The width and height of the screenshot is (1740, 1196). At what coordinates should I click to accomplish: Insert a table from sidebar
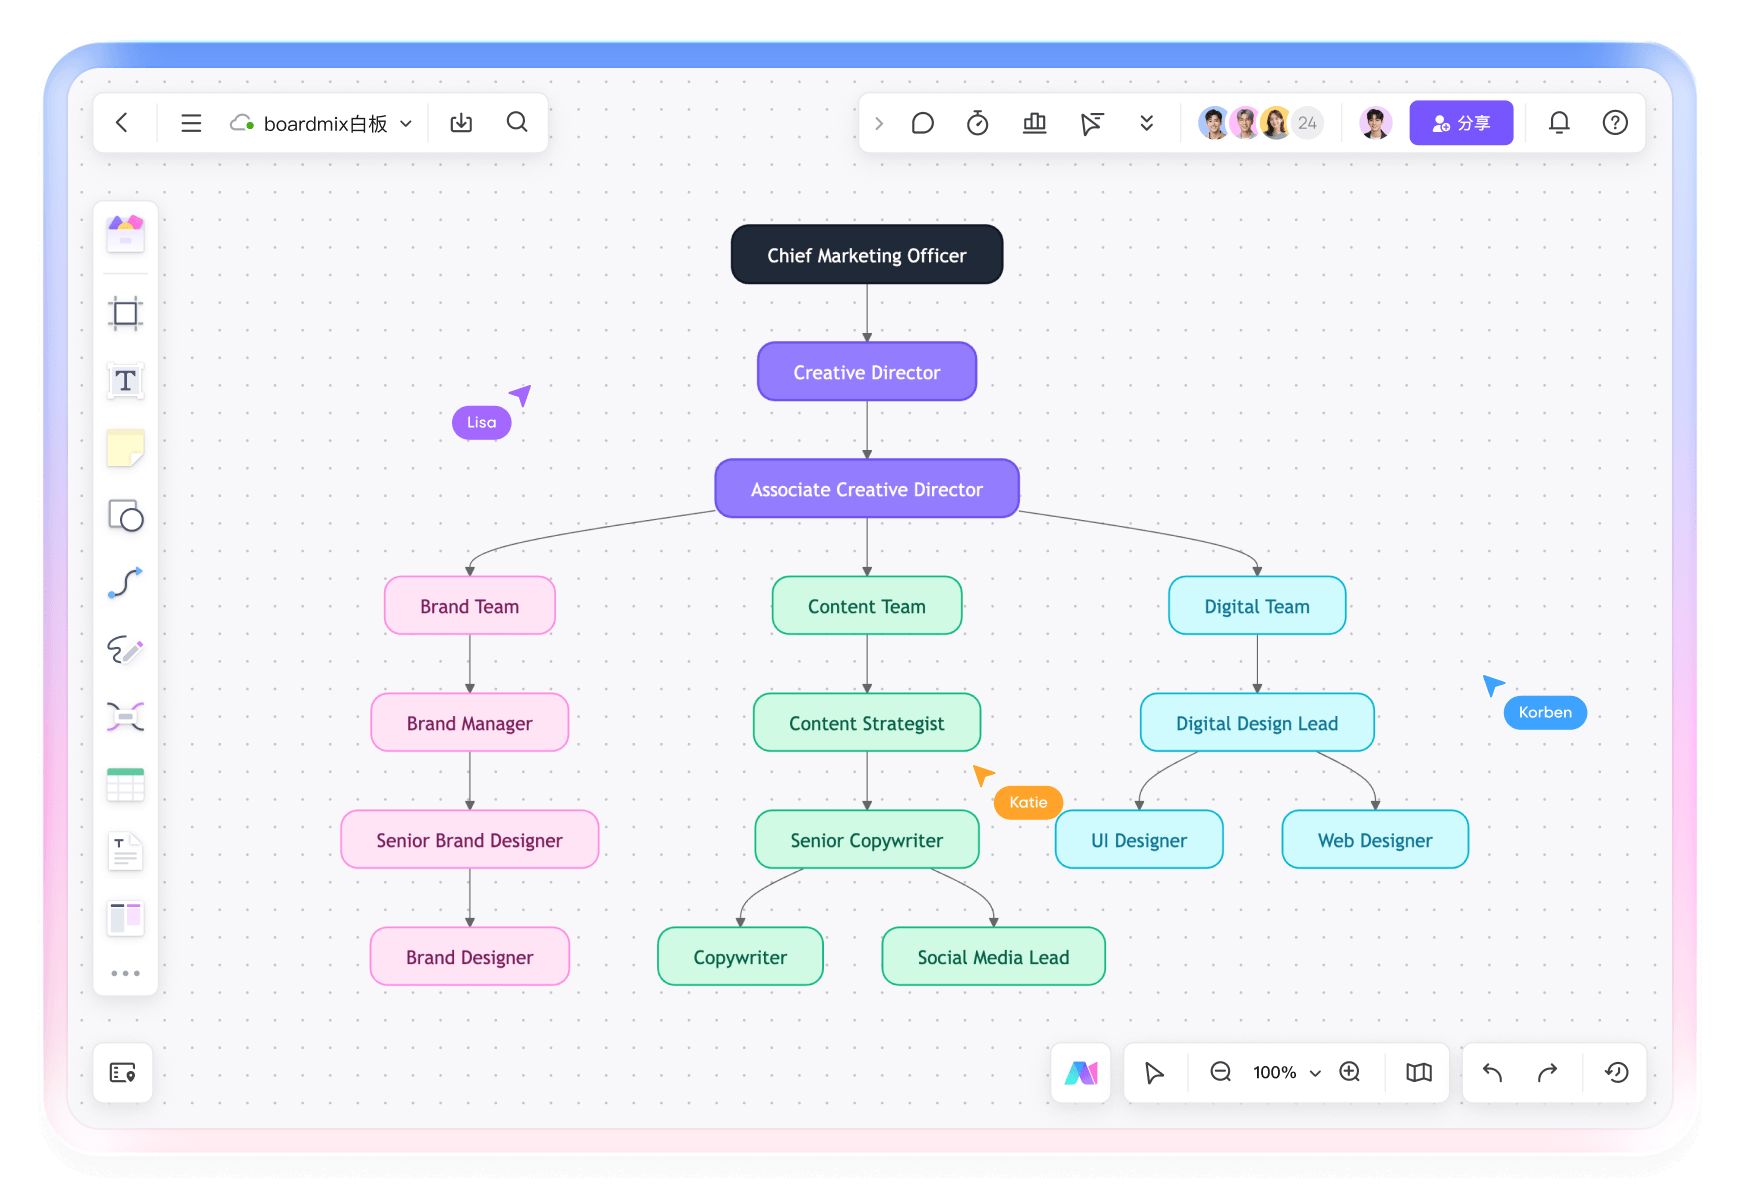[x=125, y=785]
